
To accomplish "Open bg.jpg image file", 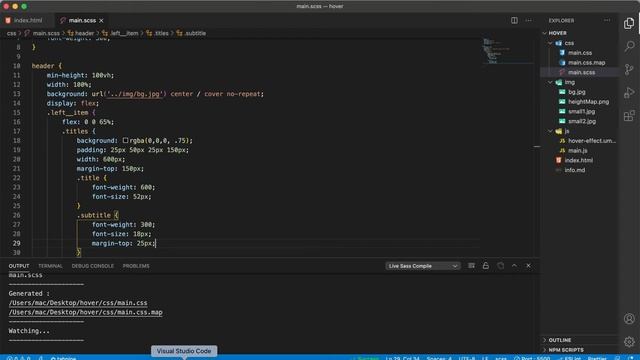I will [577, 92].
